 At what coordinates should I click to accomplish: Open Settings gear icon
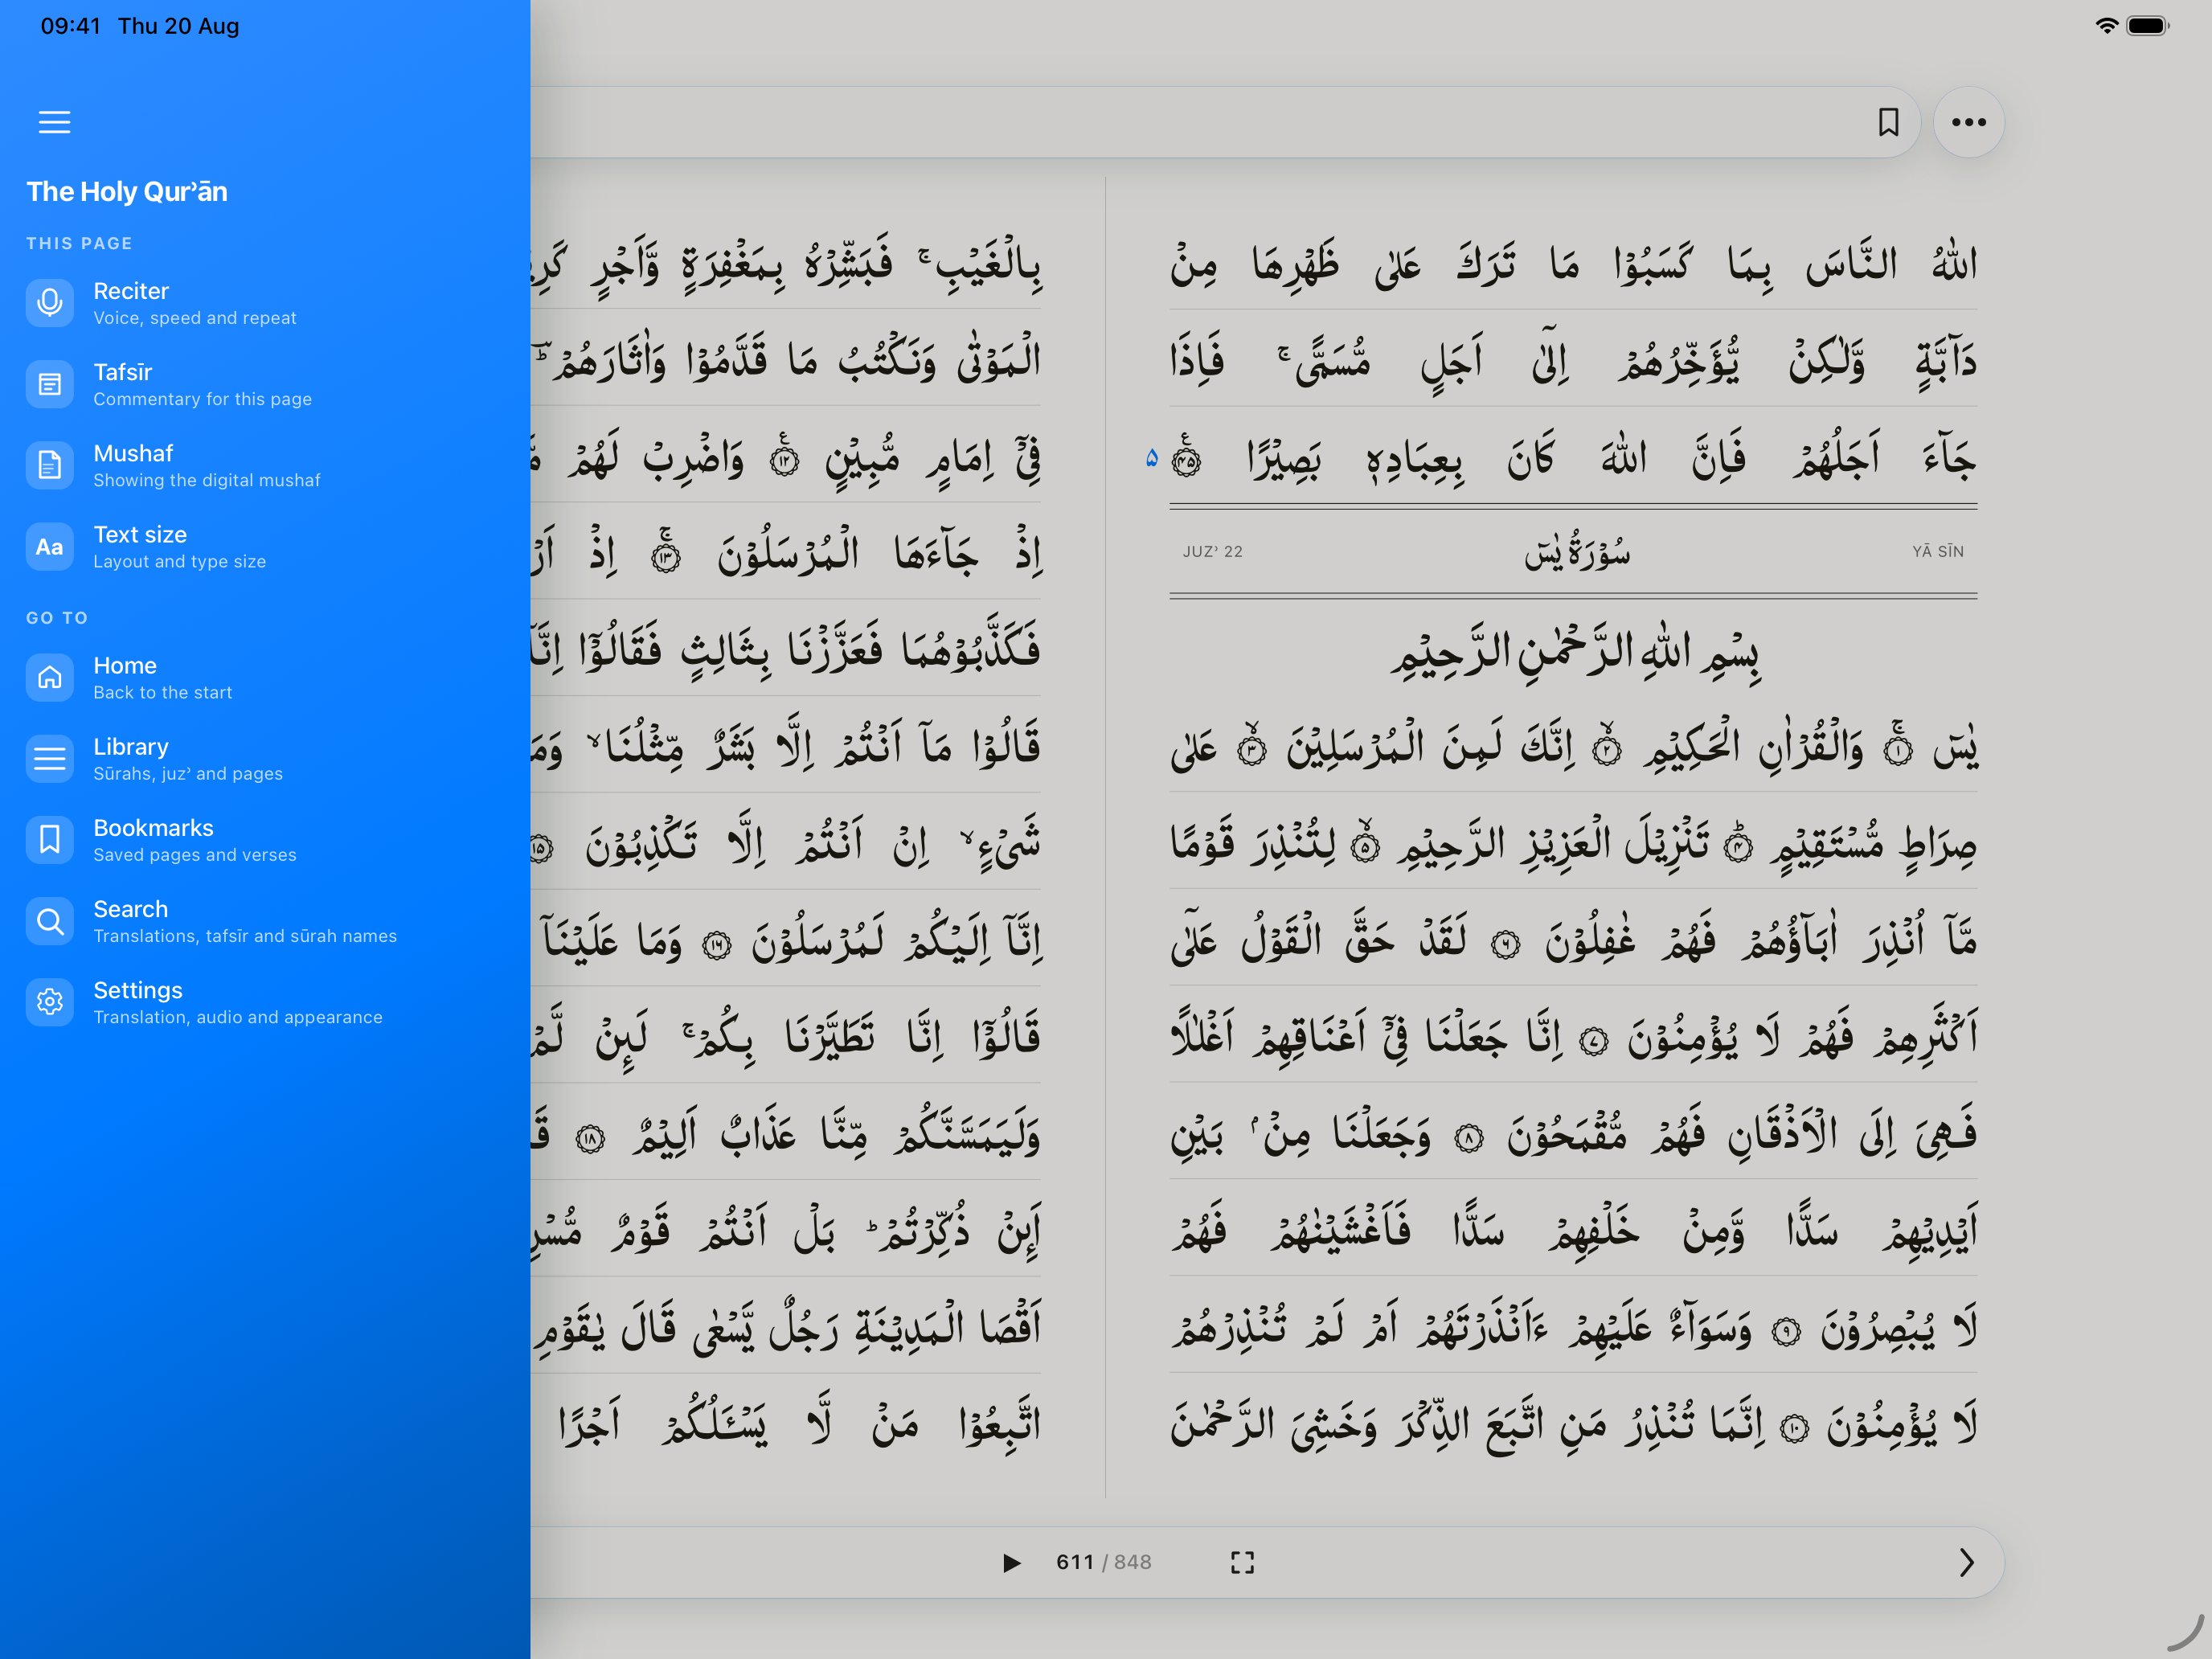pos(50,1002)
